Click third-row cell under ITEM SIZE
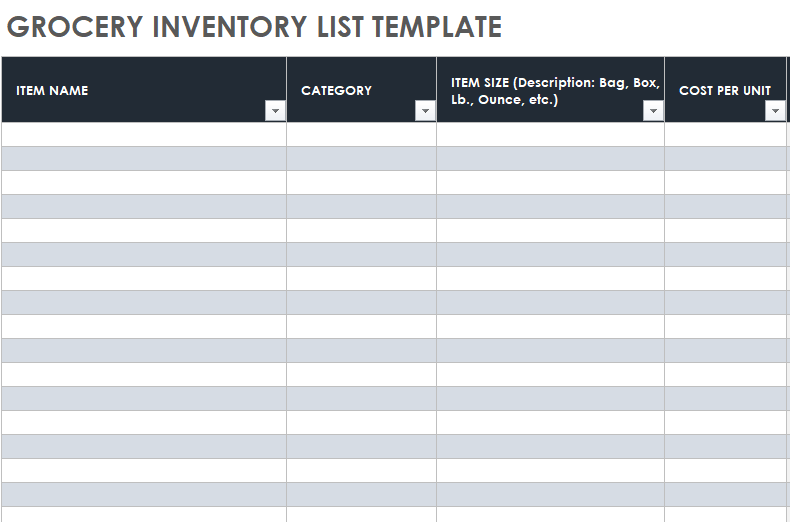 pos(550,183)
